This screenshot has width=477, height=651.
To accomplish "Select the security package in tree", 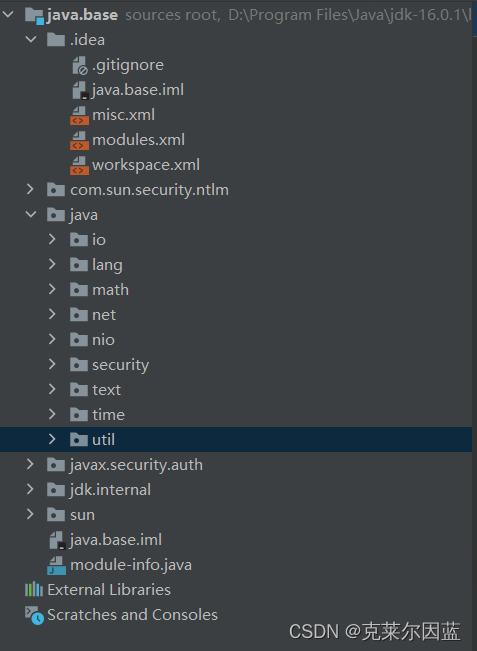I will (x=120, y=365).
